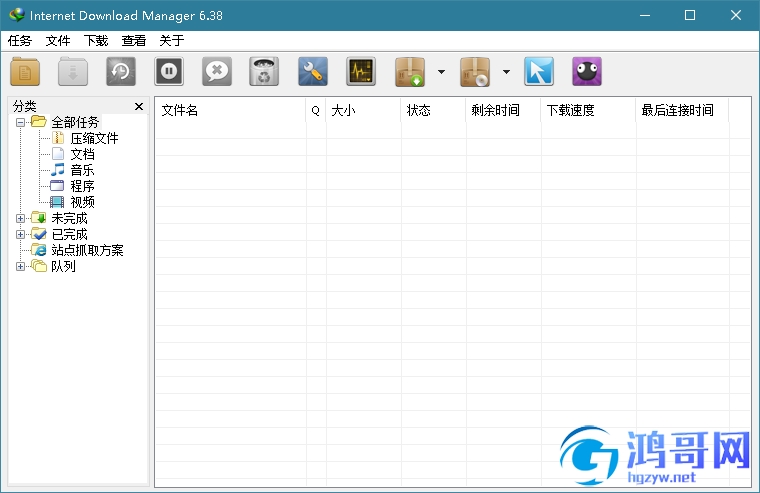Open the 文件 menu
The height and width of the screenshot is (493, 760).
pyautogui.click(x=58, y=41)
